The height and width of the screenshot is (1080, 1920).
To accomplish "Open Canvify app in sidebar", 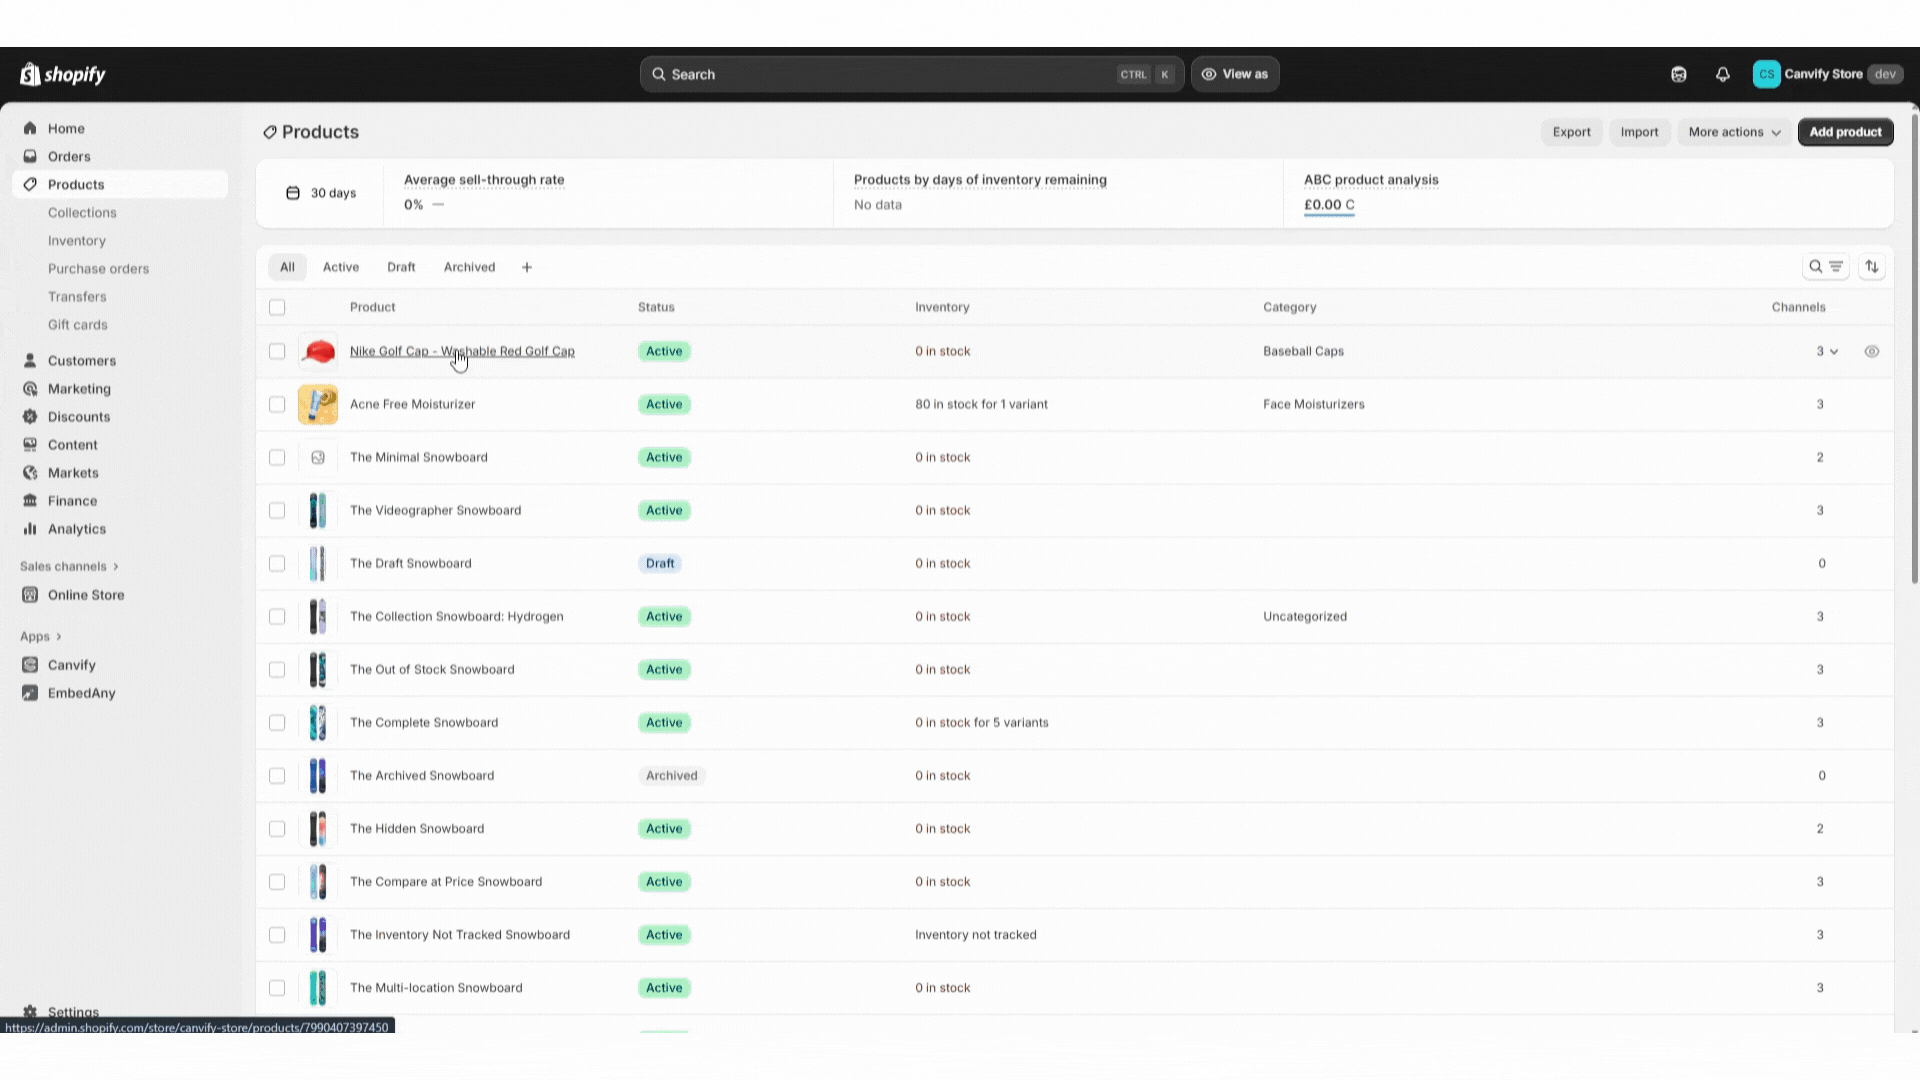I will point(71,665).
